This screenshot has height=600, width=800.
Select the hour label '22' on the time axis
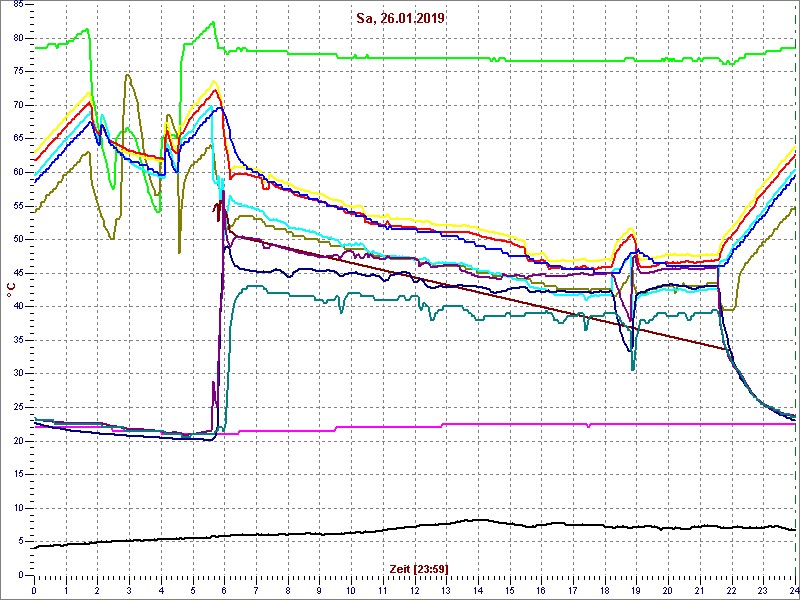pos(732,590)
